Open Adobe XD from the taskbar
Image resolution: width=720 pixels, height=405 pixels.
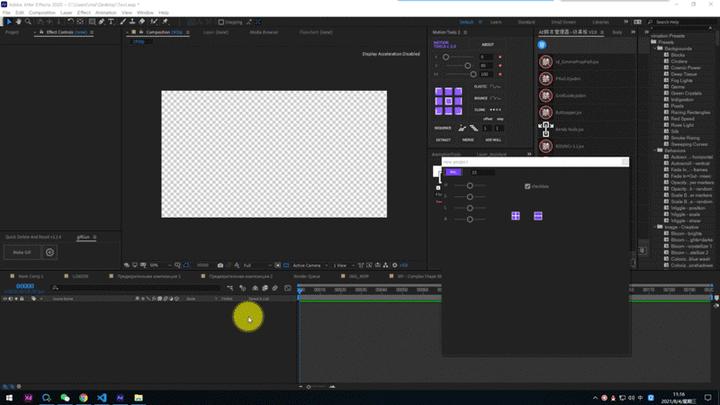coord(28,398)
